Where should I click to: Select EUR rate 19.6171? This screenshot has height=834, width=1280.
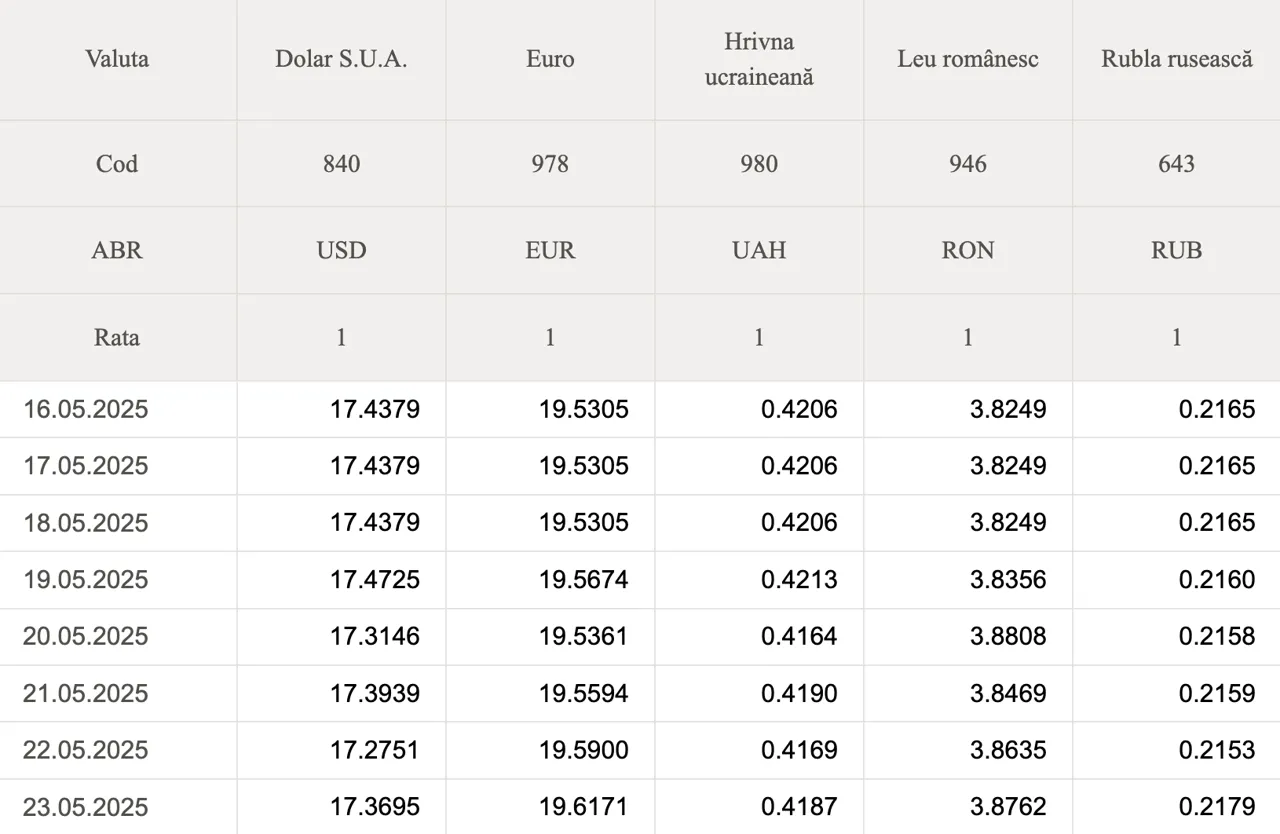coord(584,807)
